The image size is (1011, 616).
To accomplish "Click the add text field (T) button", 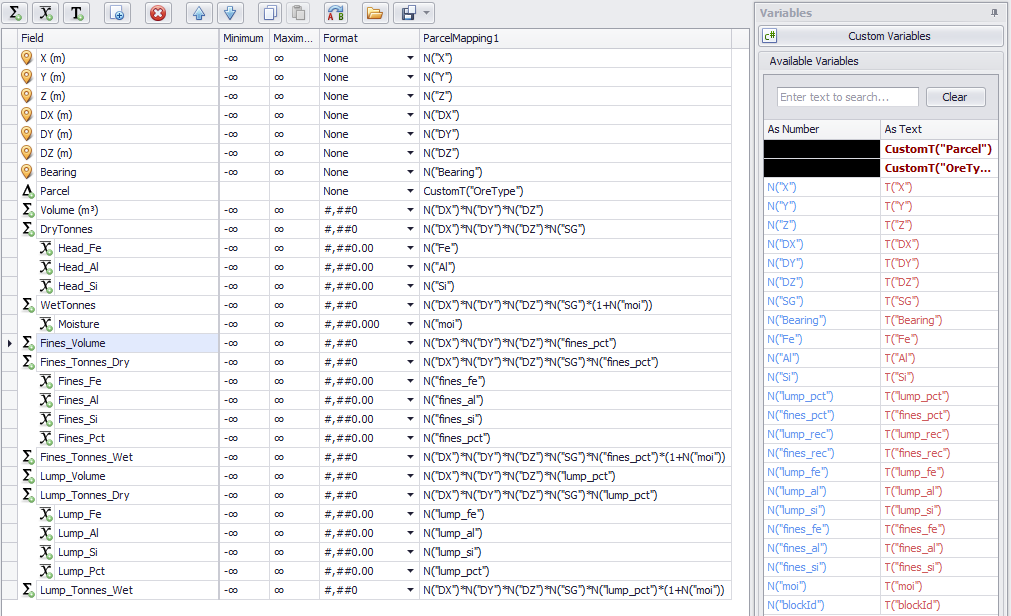I will pyautogui.click(x=76, y=13).
